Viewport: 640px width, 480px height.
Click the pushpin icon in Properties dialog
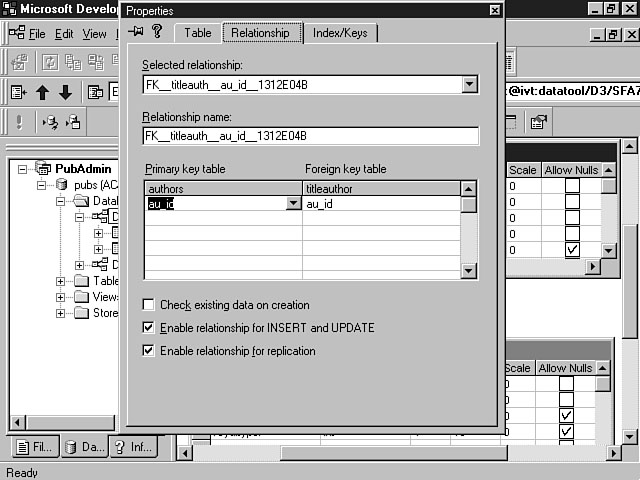point(136,32)
